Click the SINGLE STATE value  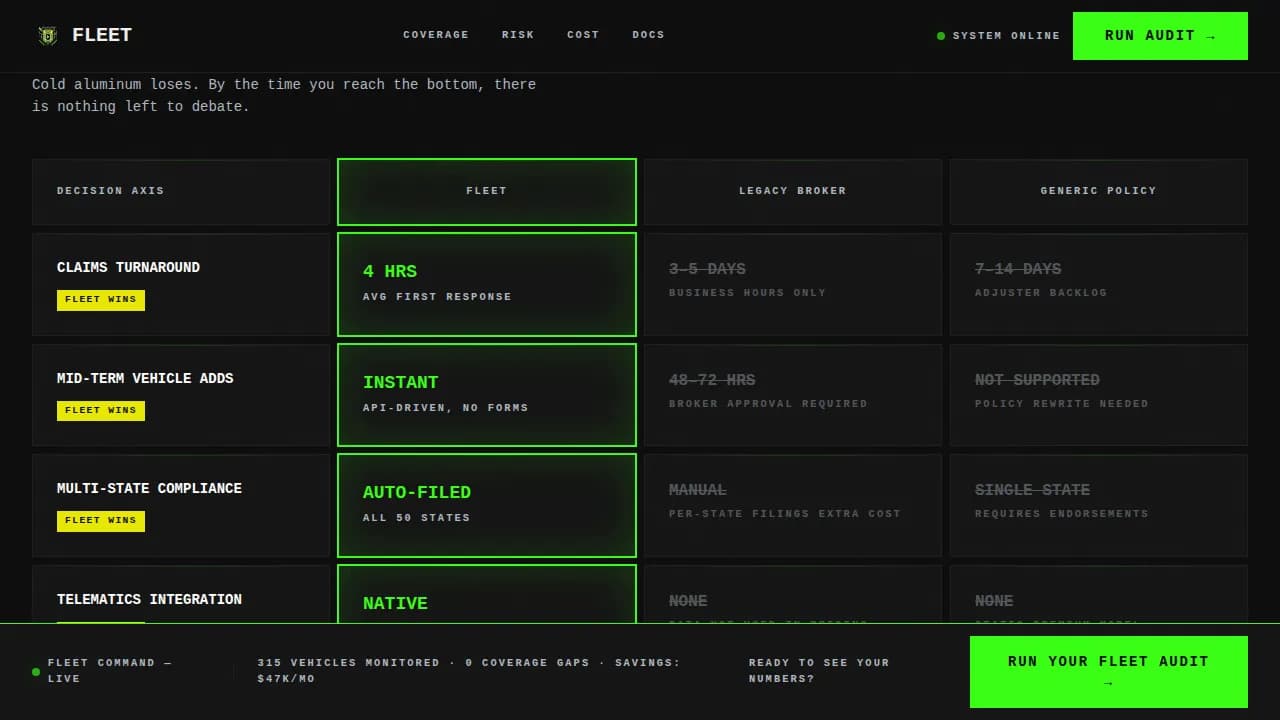point(1032,490)
